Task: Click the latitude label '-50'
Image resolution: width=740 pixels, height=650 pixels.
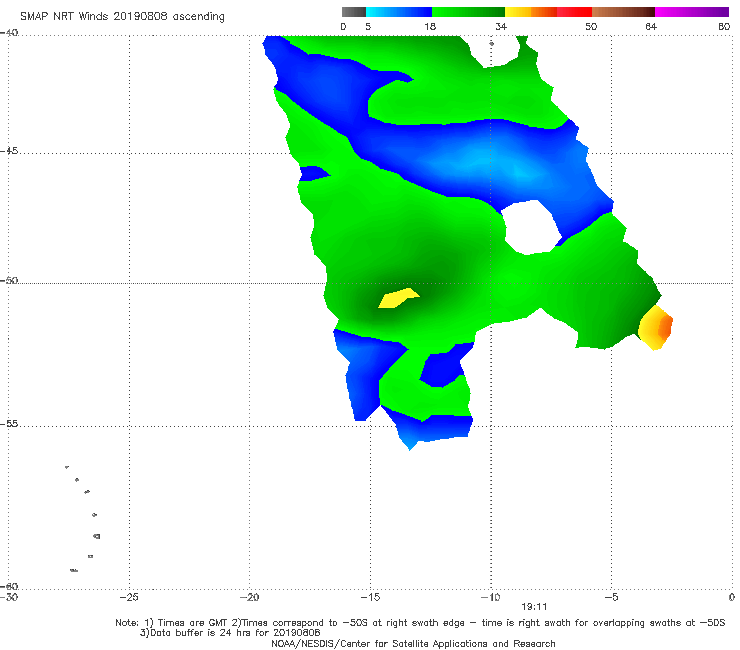Action: (x=9, y=280)
